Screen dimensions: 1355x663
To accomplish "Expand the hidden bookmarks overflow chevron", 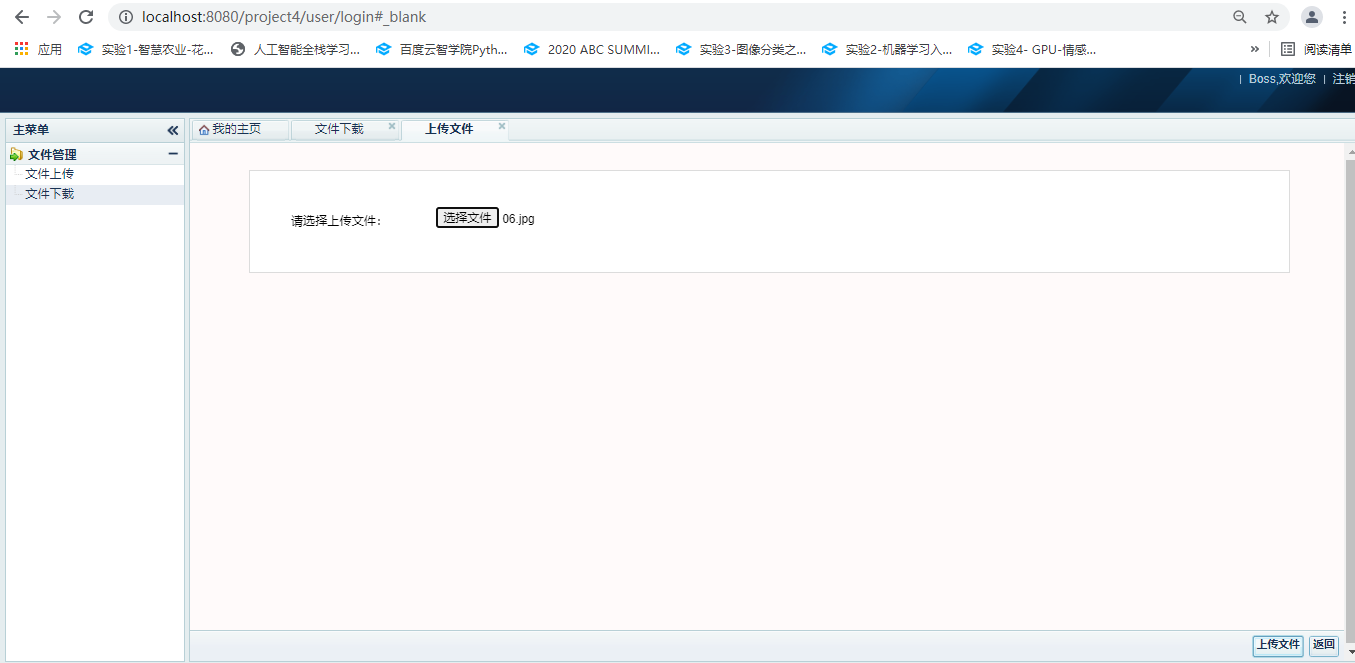I will tap(1254, 49).
